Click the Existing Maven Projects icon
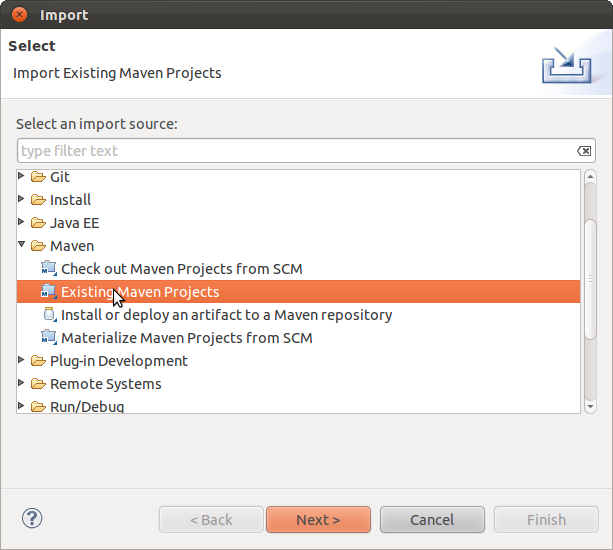613x550 pixels. [49, 292]
